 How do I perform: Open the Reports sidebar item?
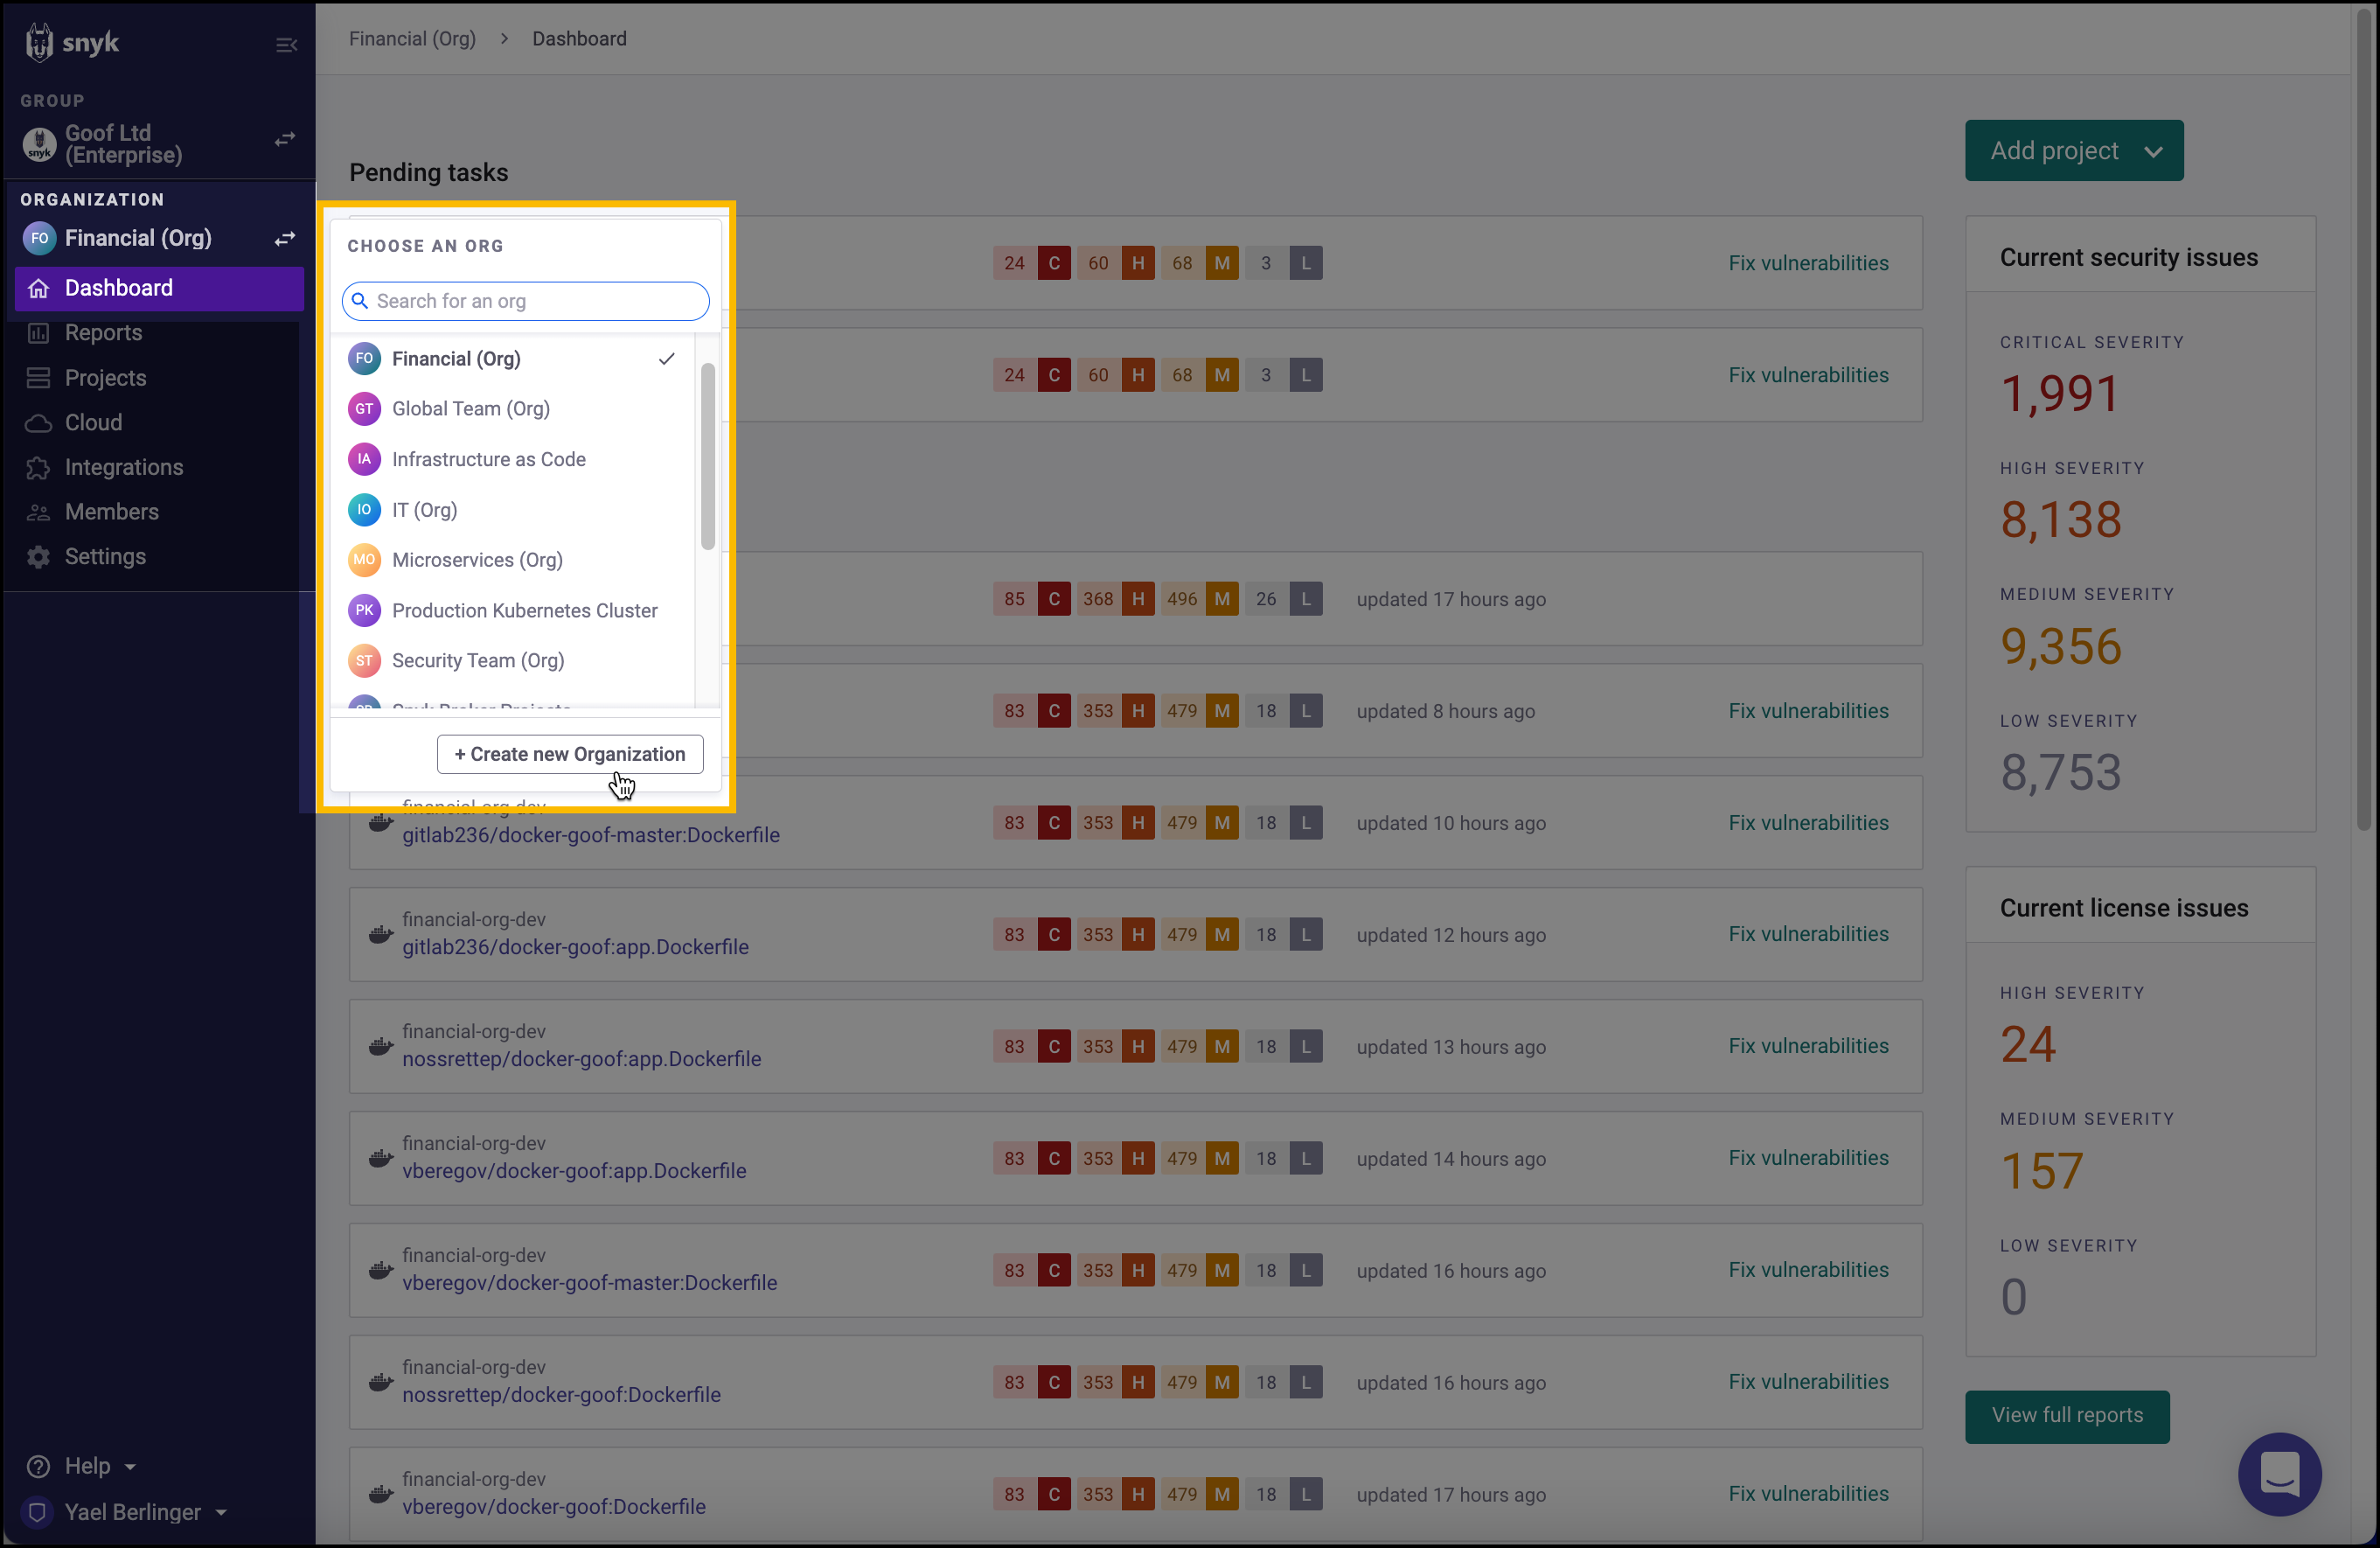pos(103,333)
